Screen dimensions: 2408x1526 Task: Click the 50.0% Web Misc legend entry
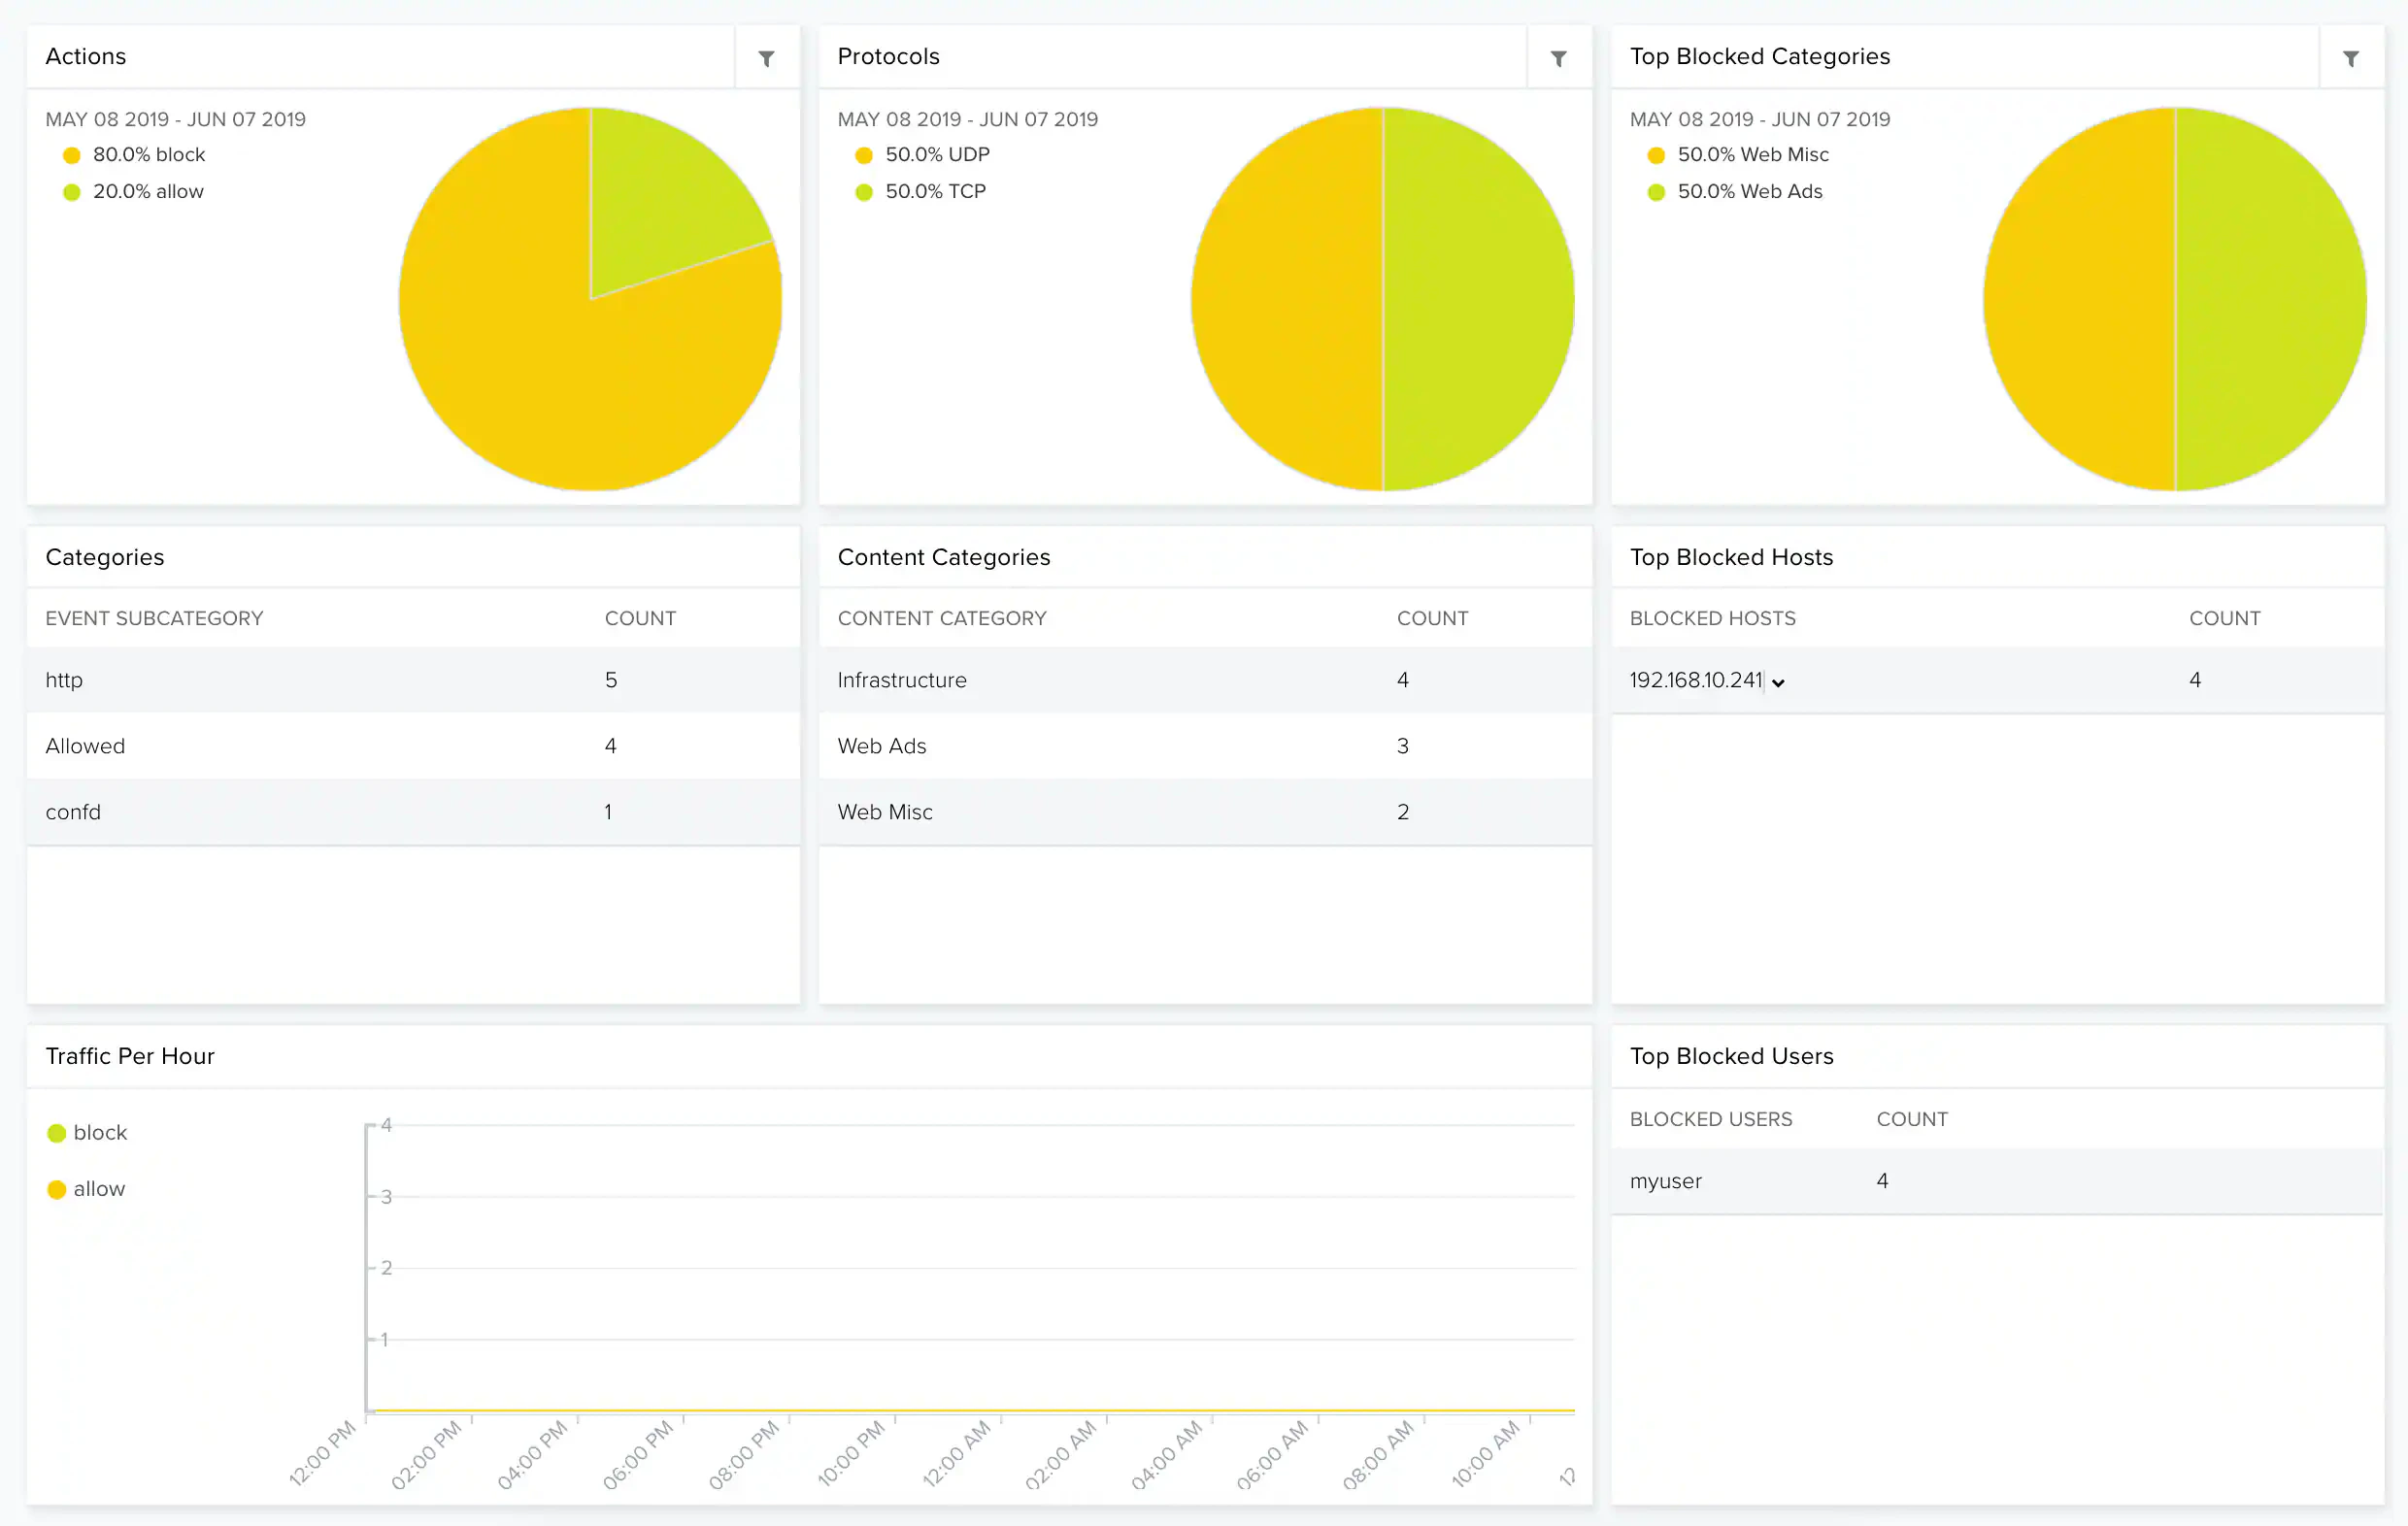1752,155
